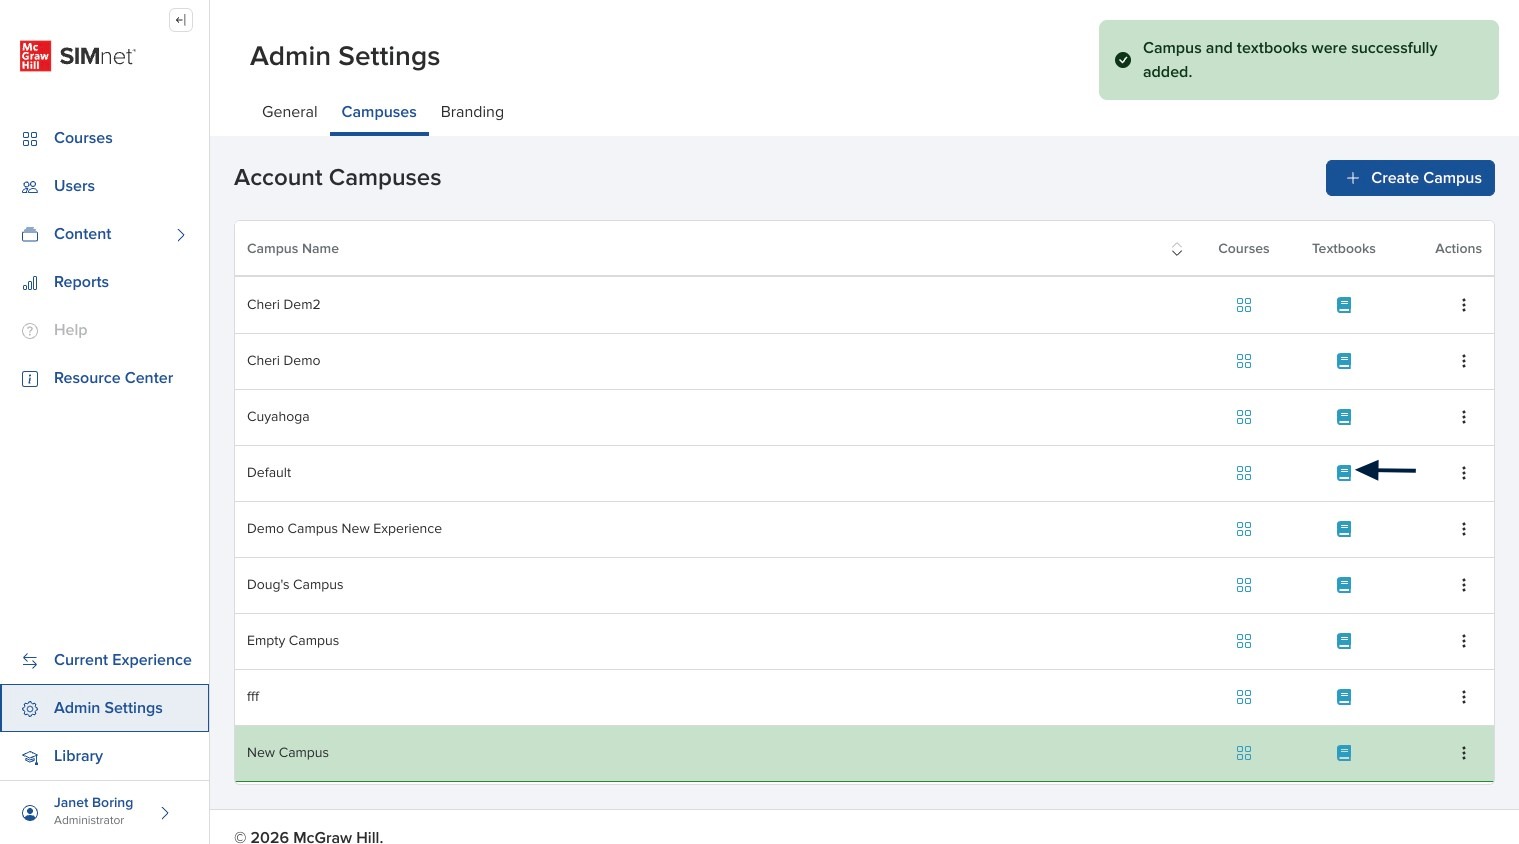This screenshot has width=1519, height=844.
Task: Open courses for Cheri Demo campus
Action: click(x=1244, y=361)
